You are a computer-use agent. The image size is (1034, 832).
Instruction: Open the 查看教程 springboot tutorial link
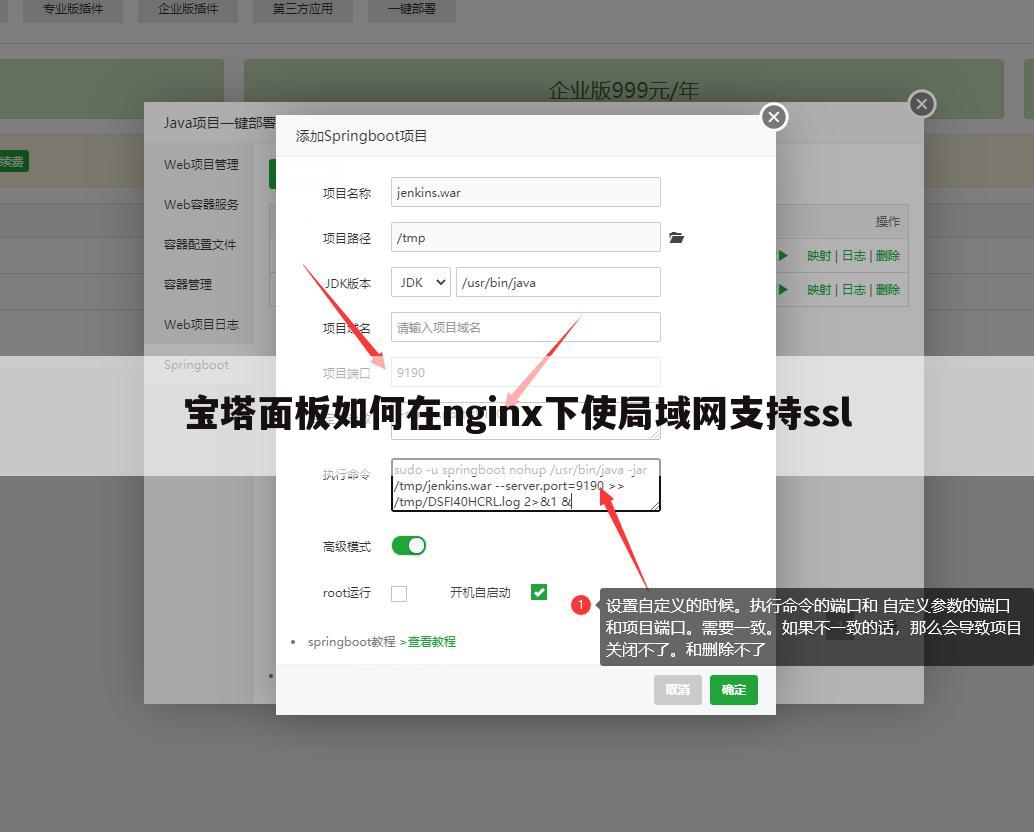click(x=431, y=641)
